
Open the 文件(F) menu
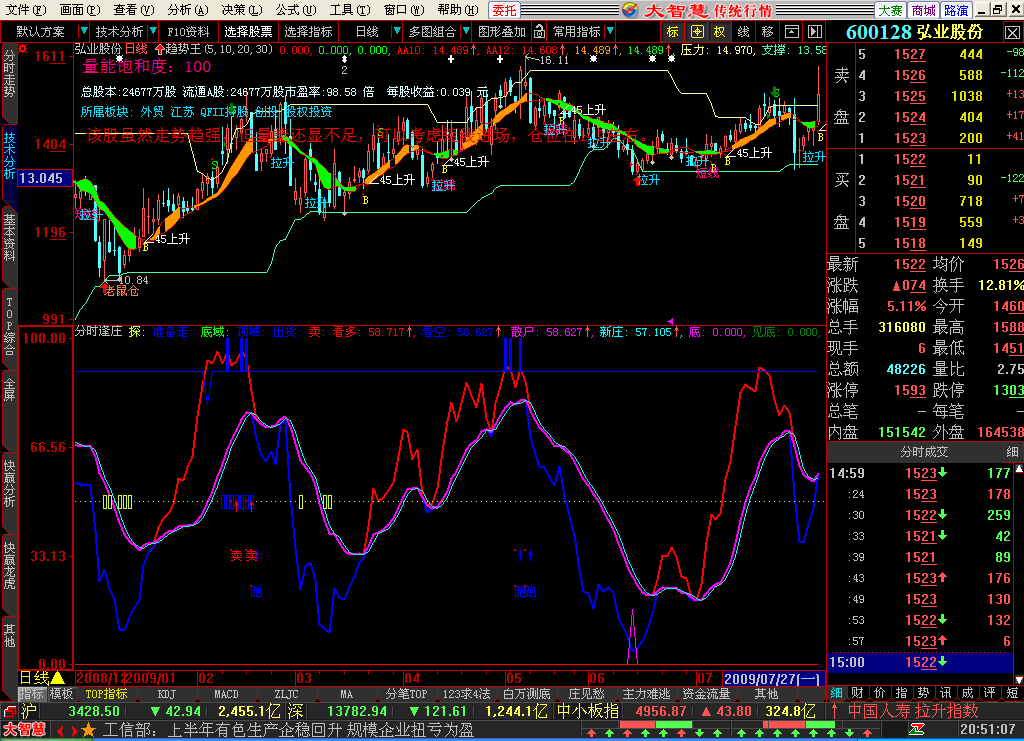(x=26, y=10)
